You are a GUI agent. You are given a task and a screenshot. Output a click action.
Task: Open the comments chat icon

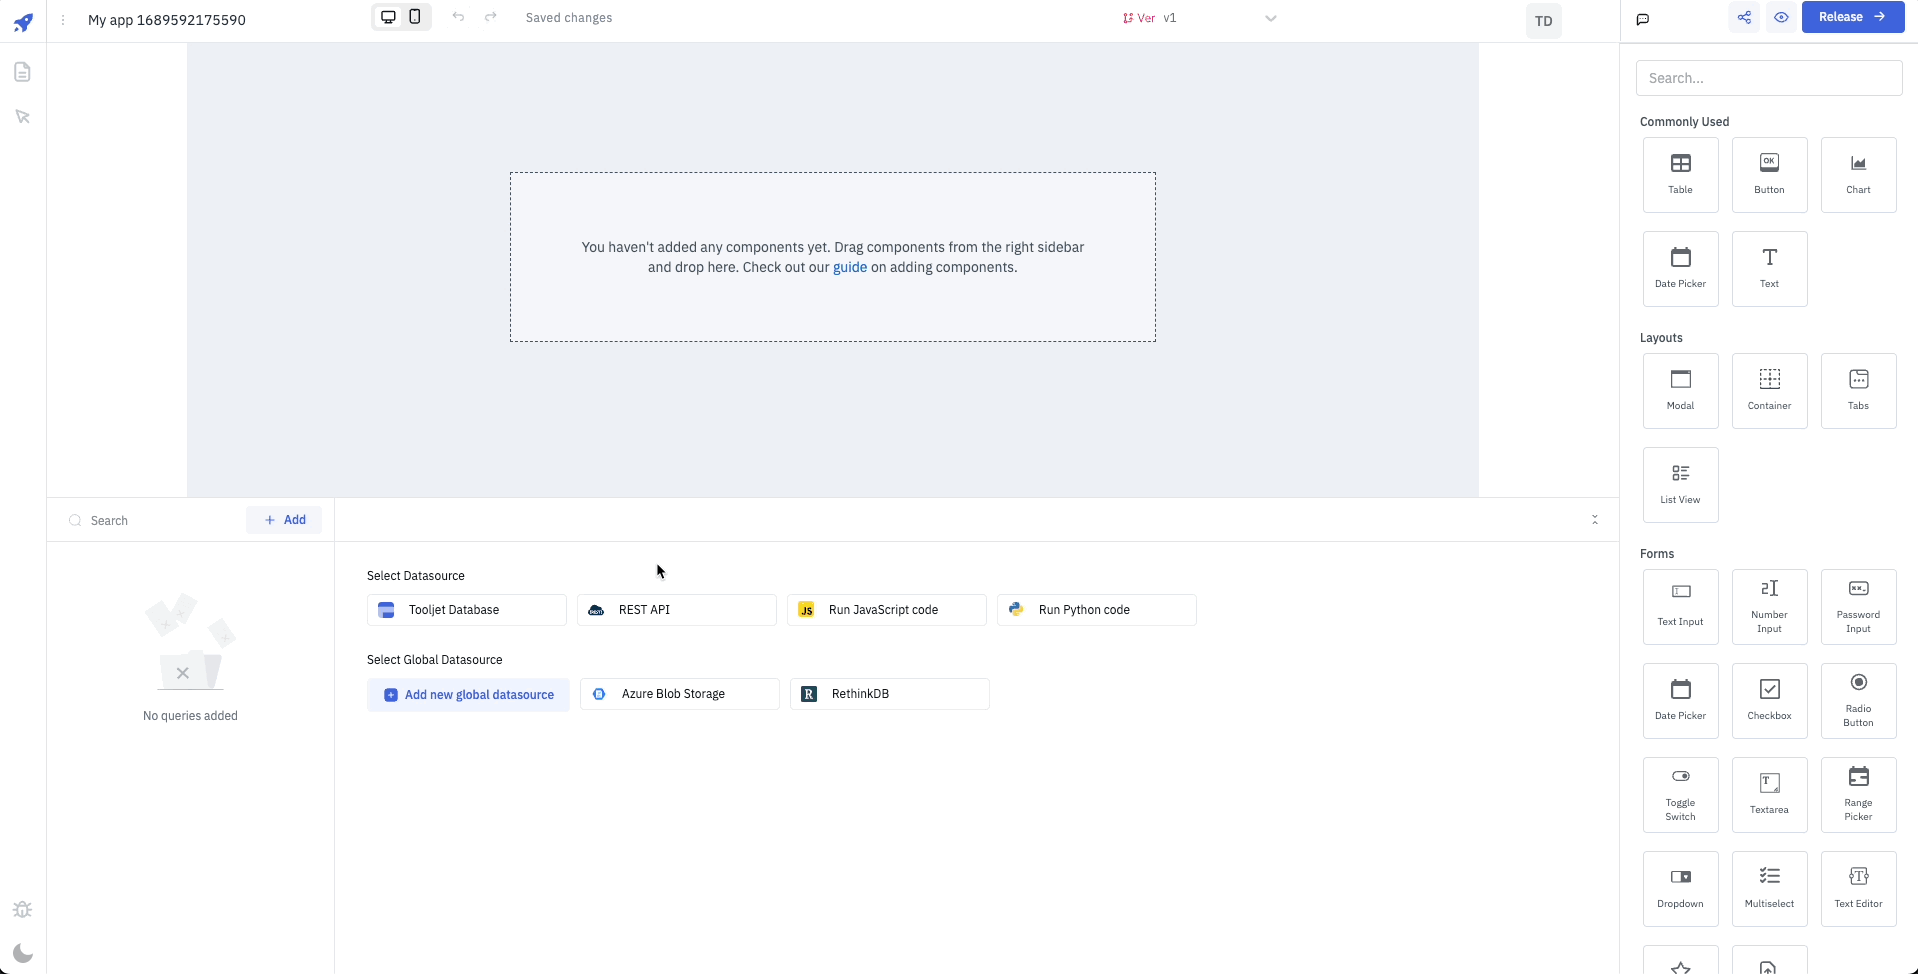1642,19
